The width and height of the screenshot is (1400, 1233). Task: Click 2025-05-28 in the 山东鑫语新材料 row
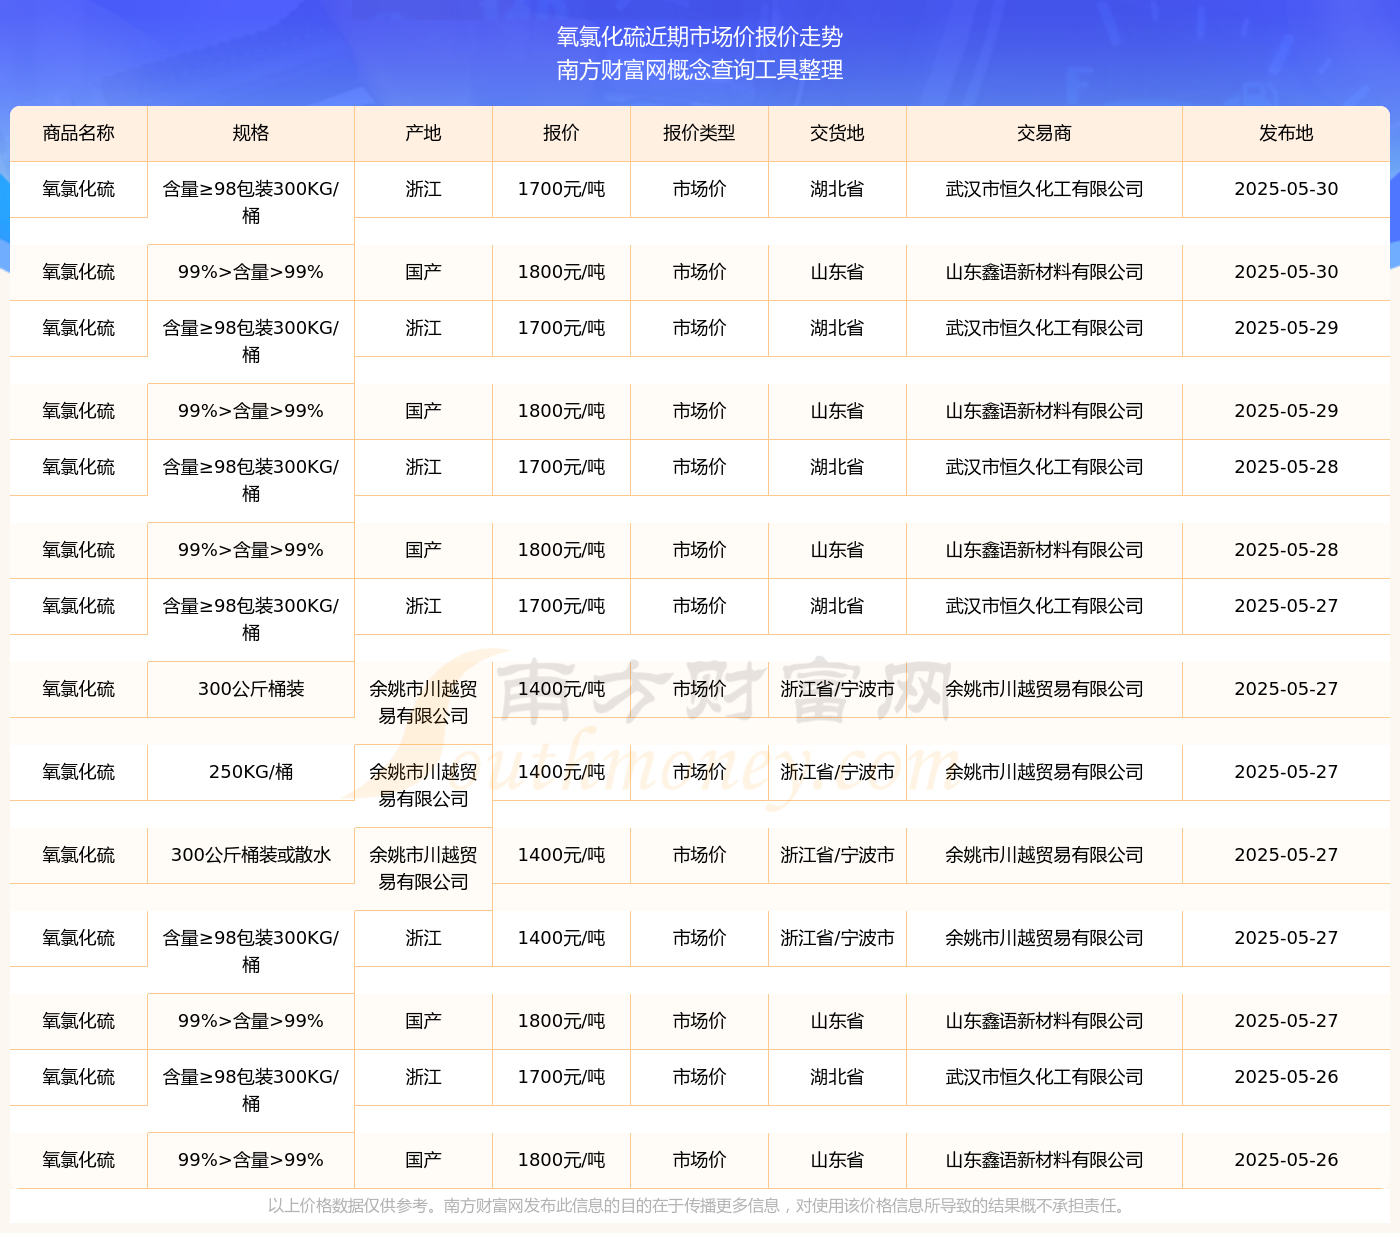tap(1286, 550)
